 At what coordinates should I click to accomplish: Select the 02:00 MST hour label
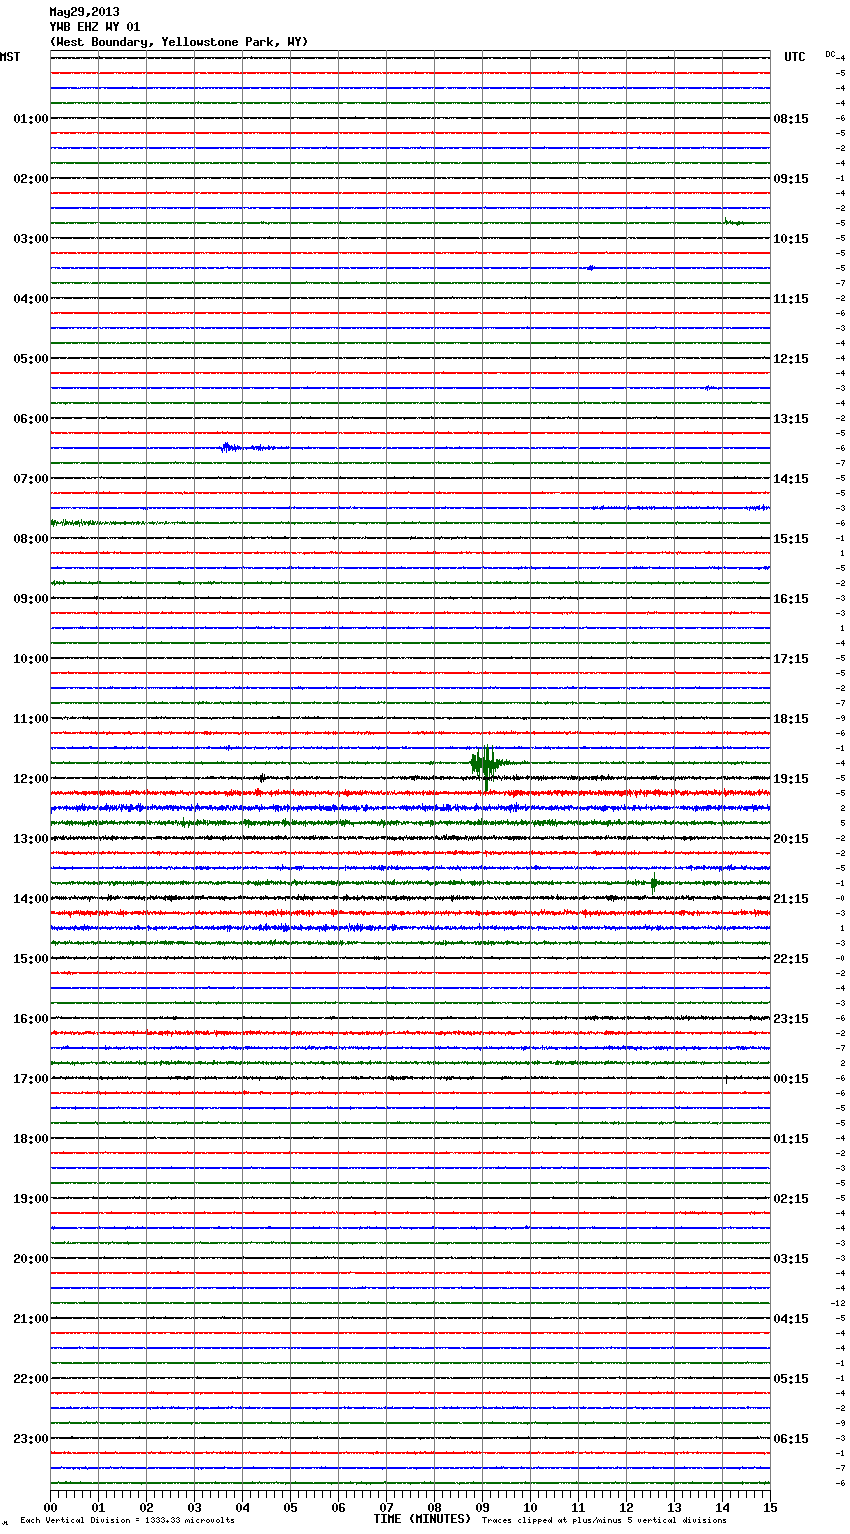pos(31,179)
